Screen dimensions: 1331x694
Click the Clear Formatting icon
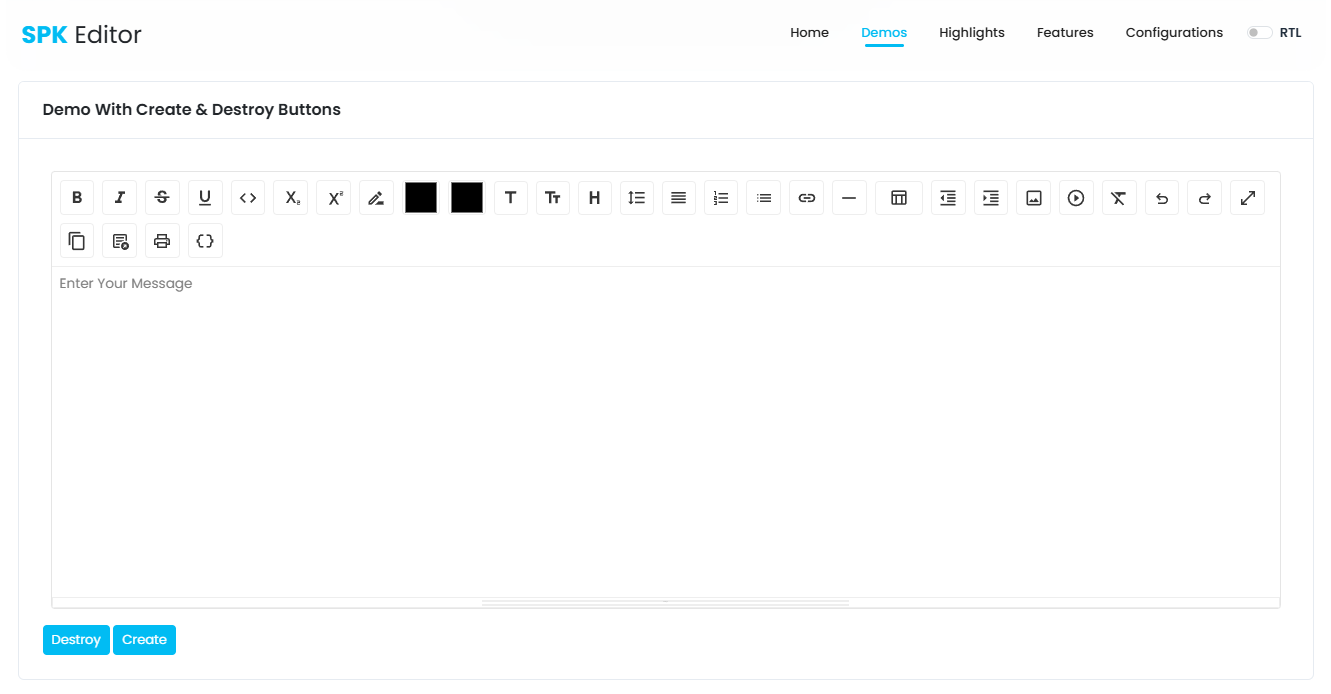coord(1119,197)
